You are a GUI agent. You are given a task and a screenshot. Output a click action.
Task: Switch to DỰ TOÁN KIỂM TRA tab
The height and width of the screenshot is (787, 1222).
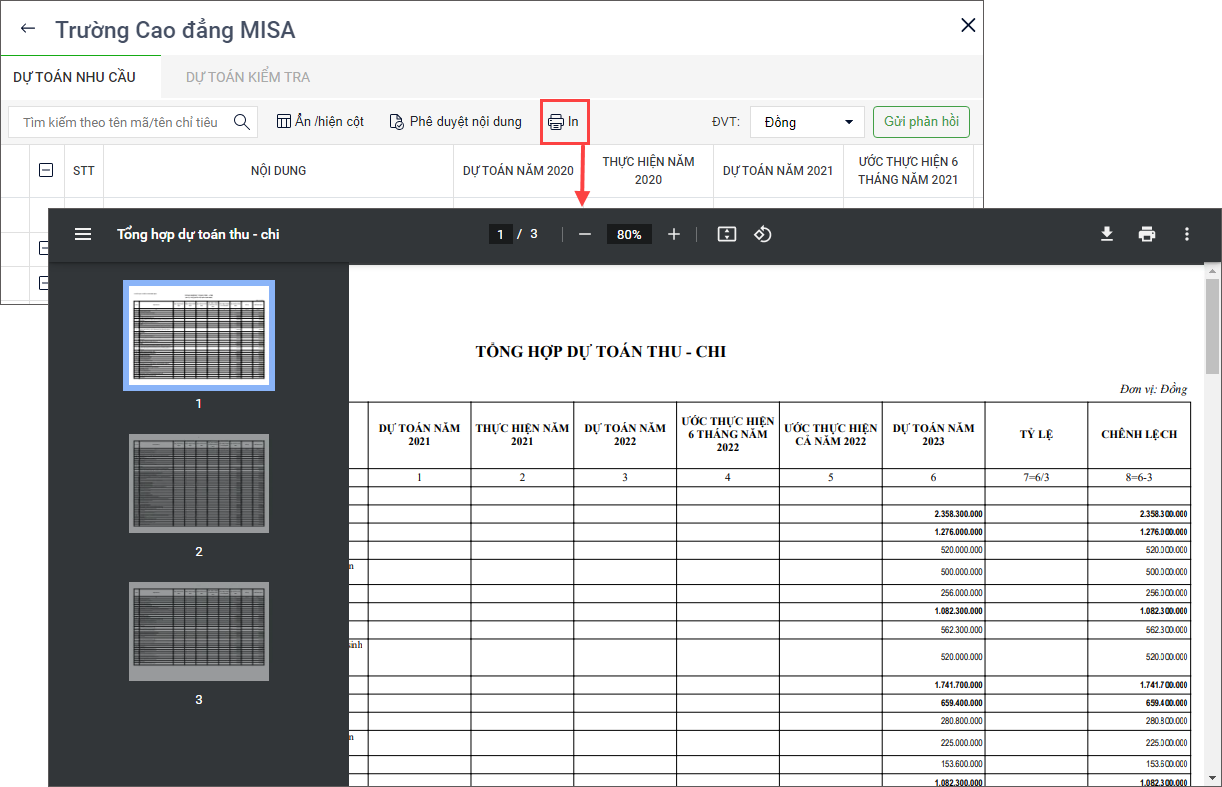point(248,77)
